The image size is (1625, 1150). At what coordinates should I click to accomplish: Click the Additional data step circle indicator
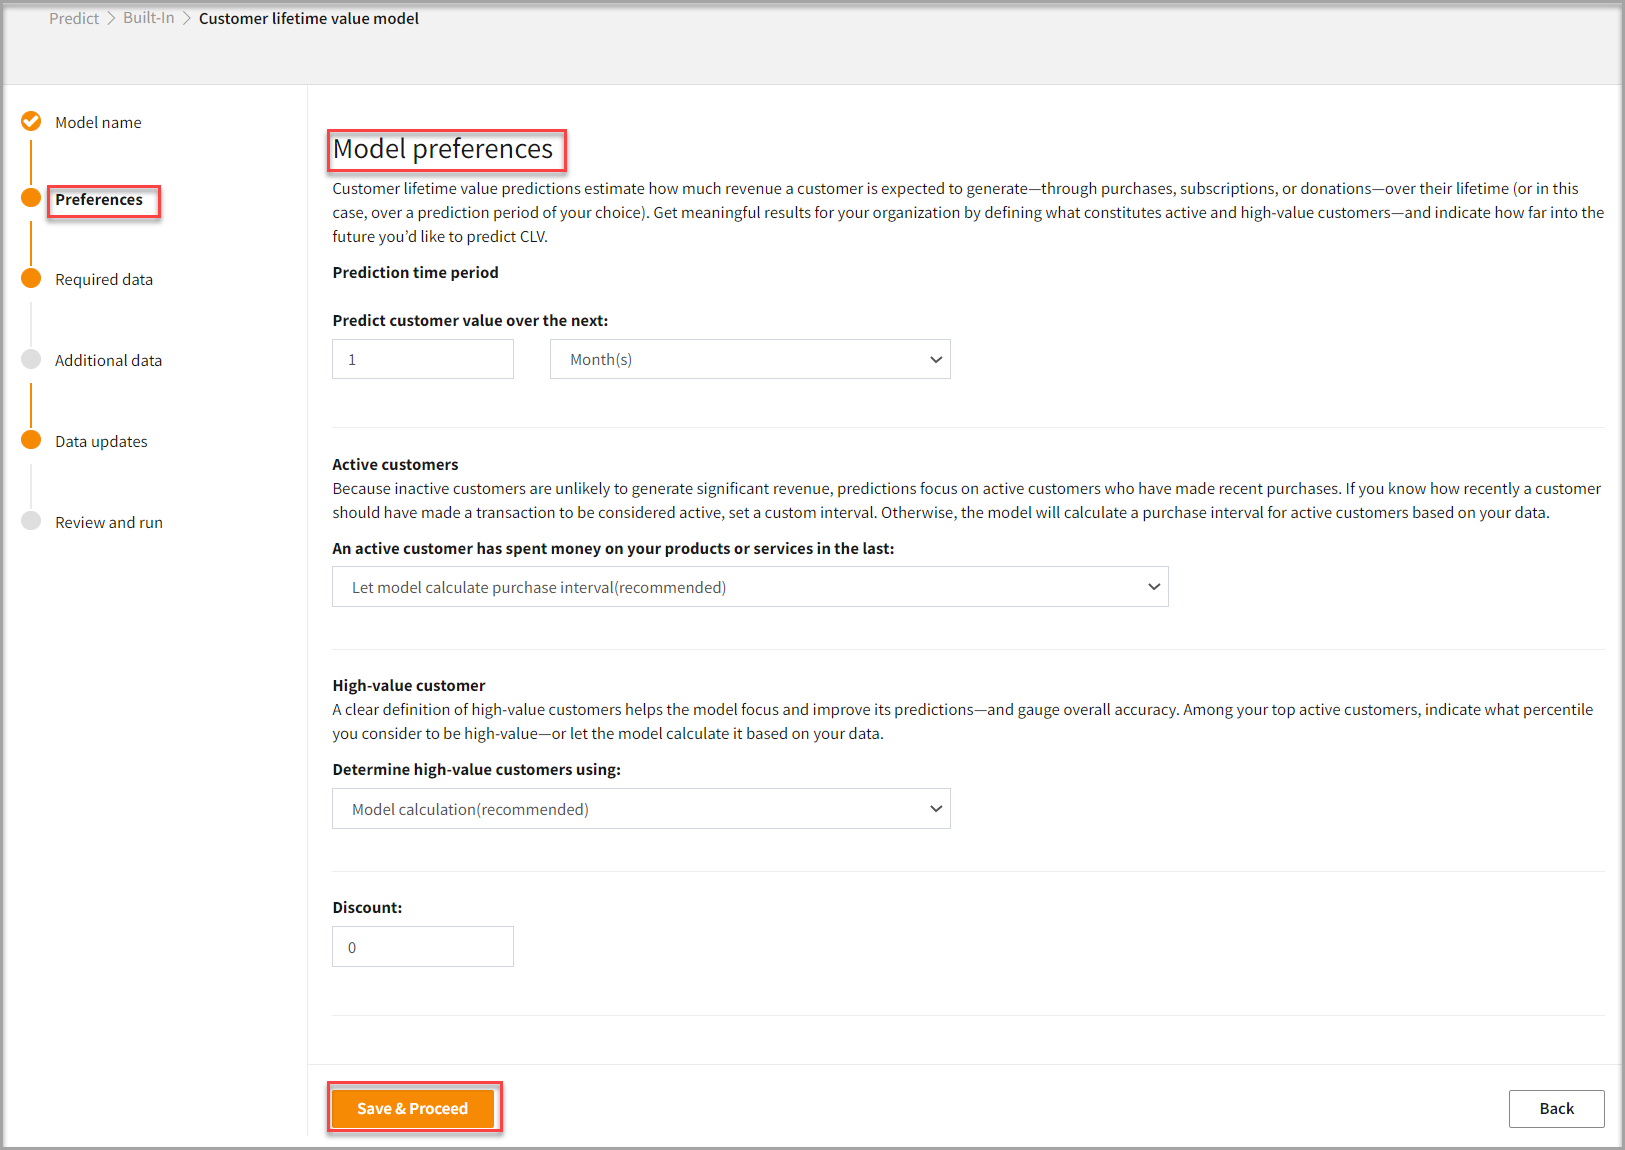point(31,359)
